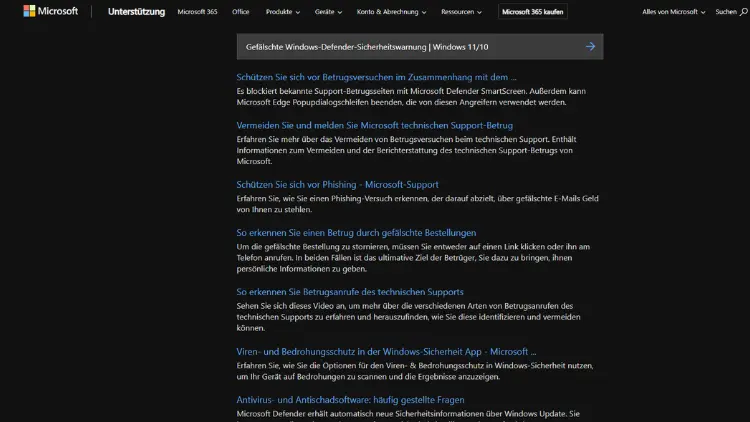Screen dimensions: 750x422
Task: Click Microsoft 365 kaufen button
Action: coord(532,11)
